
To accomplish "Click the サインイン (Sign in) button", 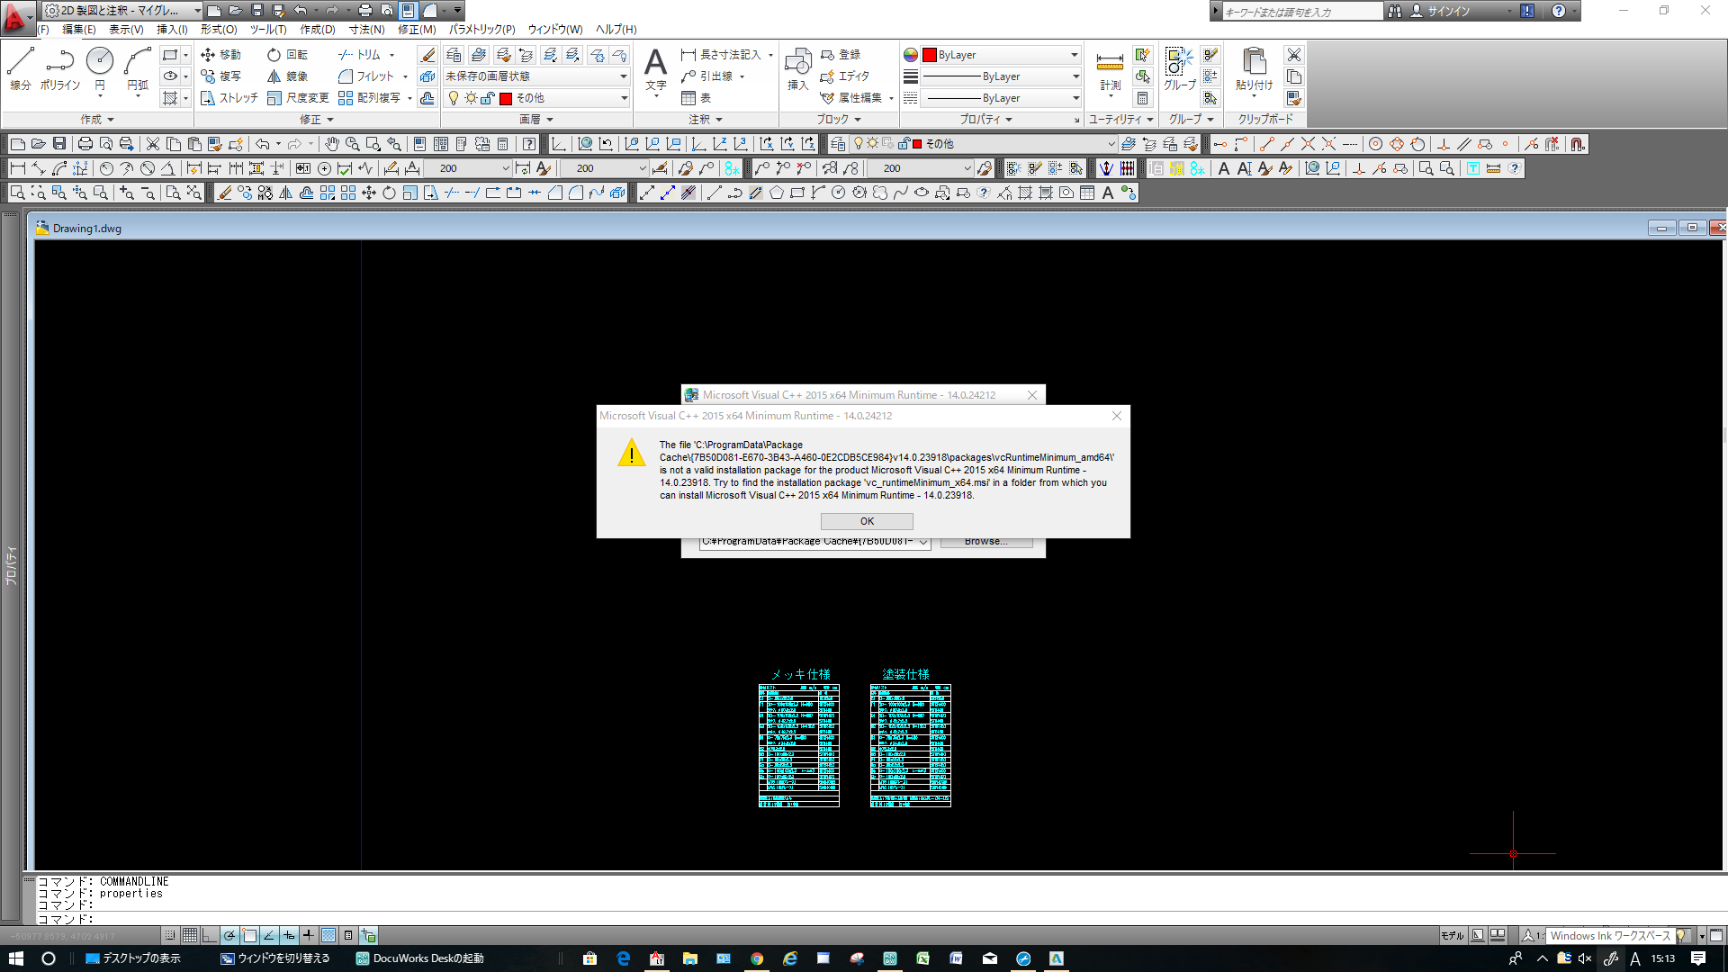I will click(1440, 11).
